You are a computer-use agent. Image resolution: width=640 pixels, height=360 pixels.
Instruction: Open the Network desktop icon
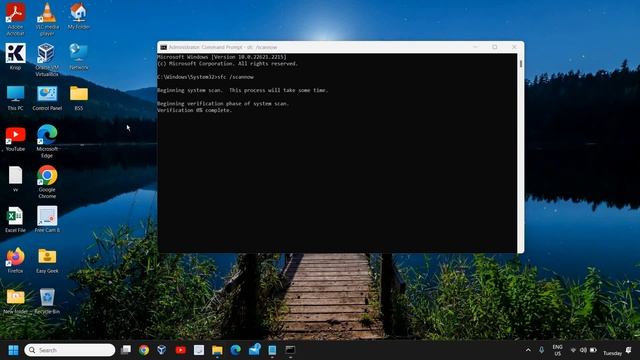(78, 56)
